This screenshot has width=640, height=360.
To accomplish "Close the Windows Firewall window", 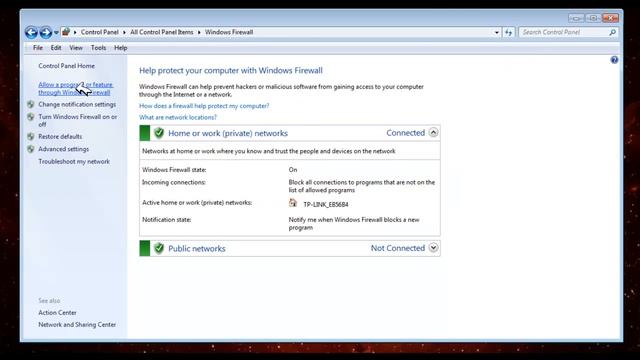I will (x=610, y=18).
